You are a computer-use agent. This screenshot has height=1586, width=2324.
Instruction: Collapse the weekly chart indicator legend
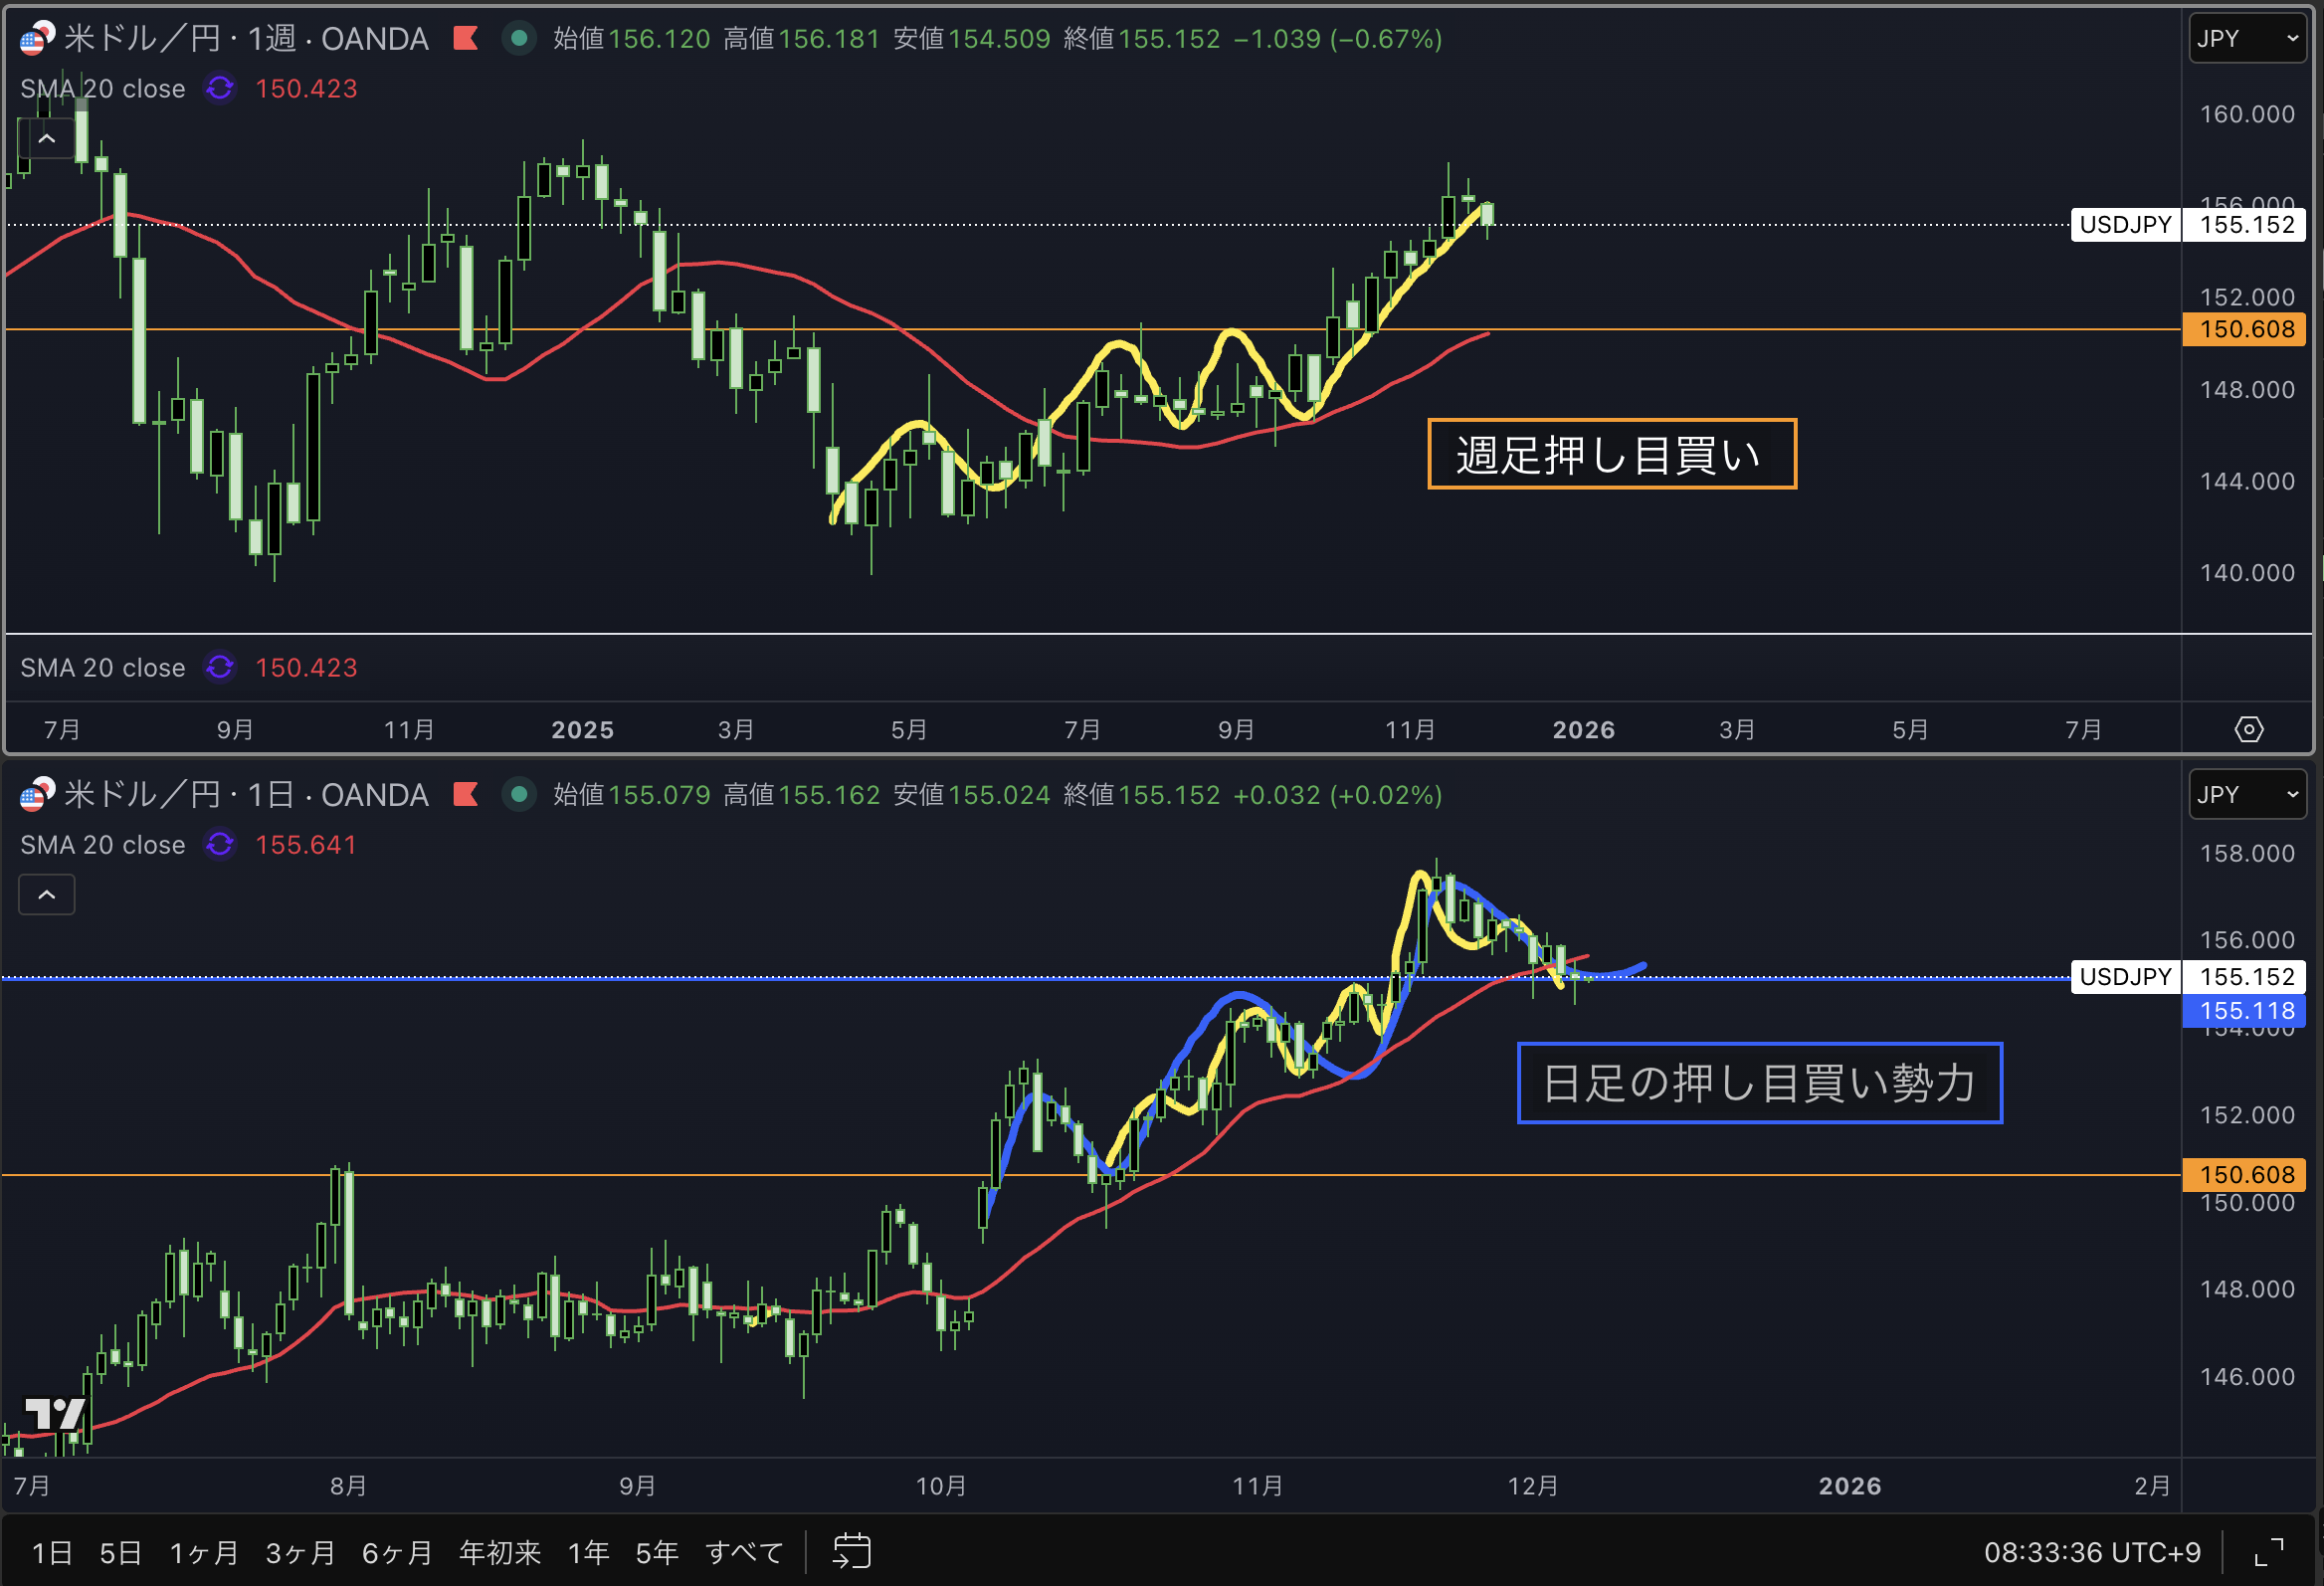point(46,139)
